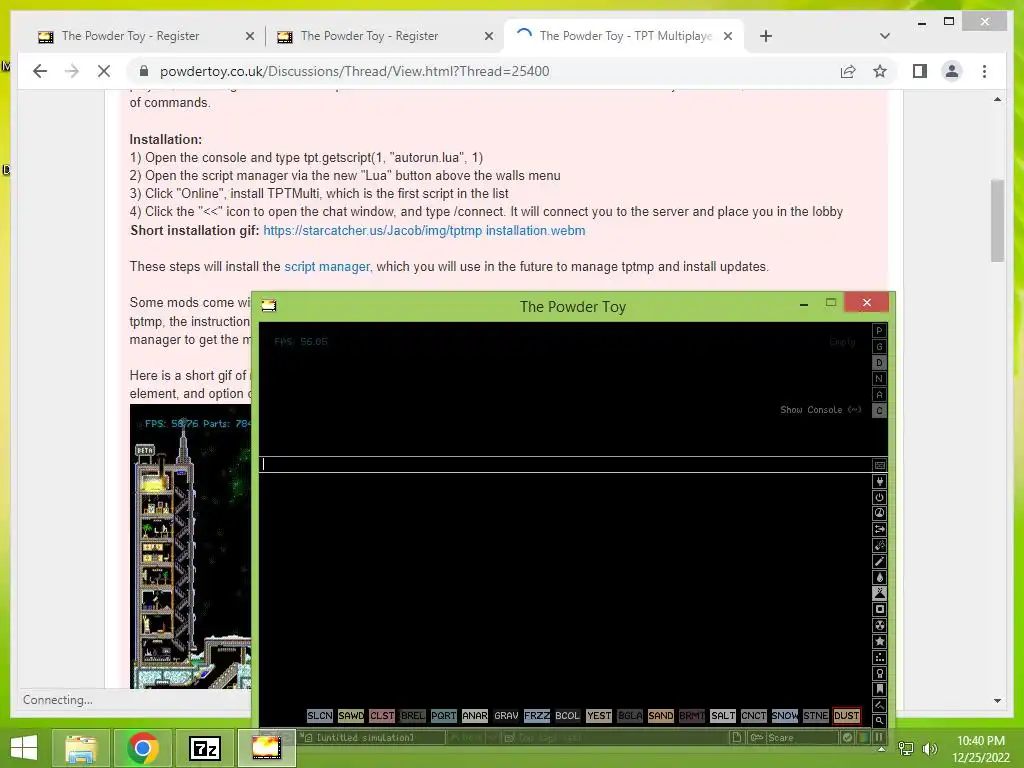Open the Sensors gauge menu section
The width and height of the screenshot is (1024, 768).
pos(880,513)
